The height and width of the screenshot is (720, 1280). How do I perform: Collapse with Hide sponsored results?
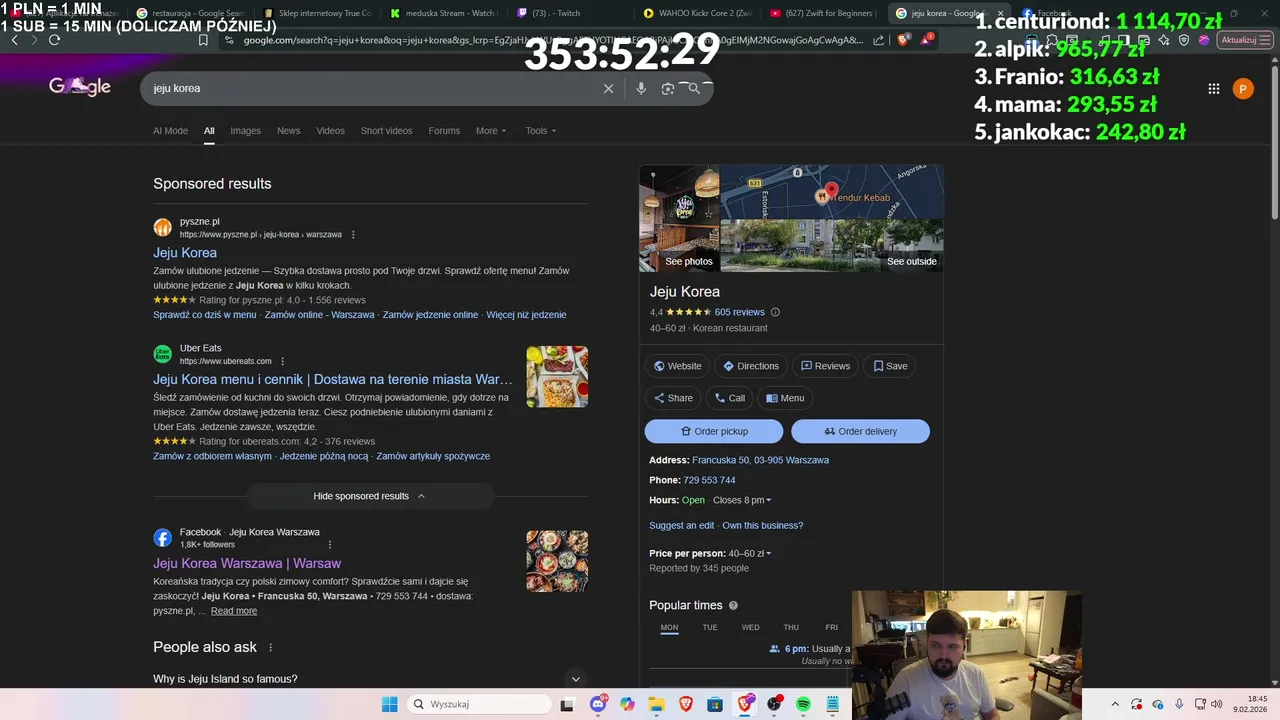click(x=370, y=496)
